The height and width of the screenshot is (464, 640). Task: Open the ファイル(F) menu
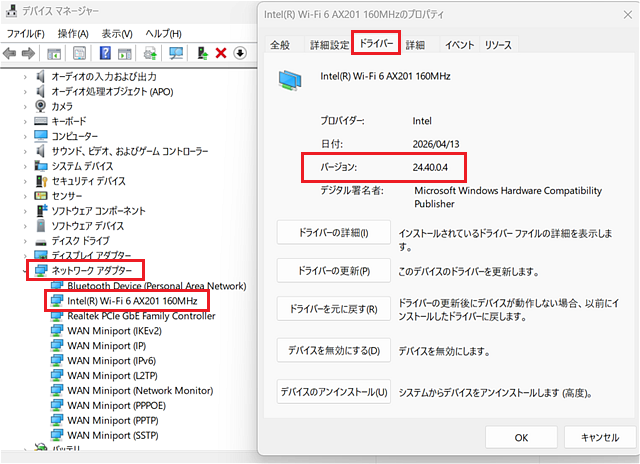click(26, 33)
